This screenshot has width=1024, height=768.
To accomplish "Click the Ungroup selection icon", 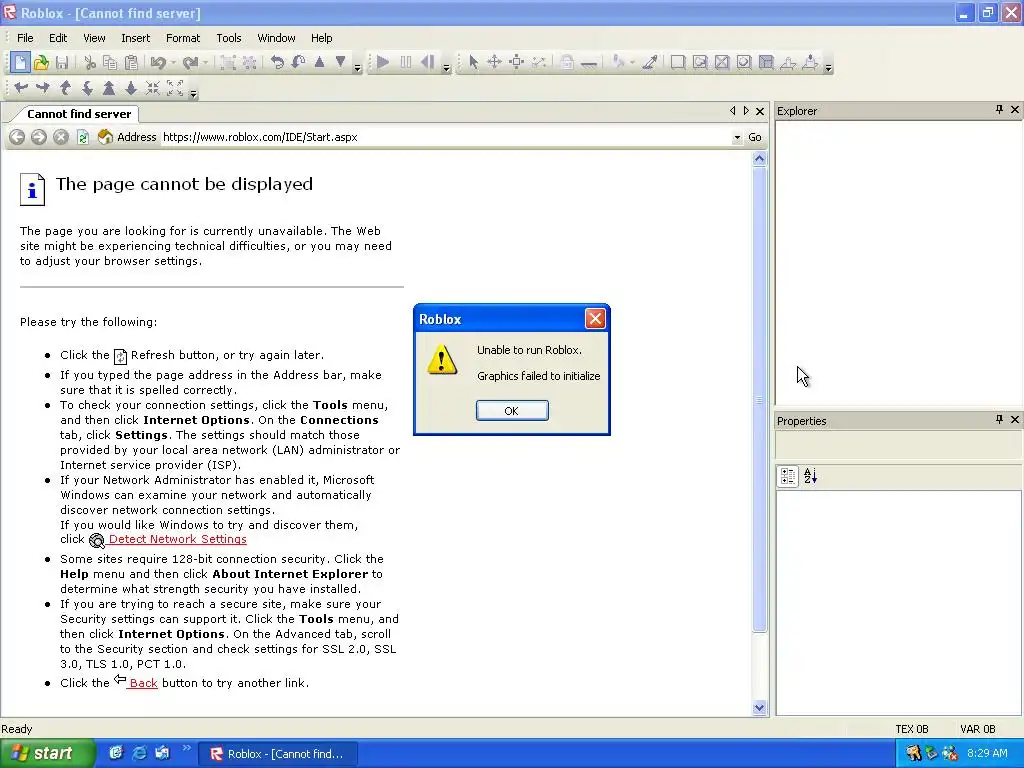I will pyautogui.click(x=249, y=63).
